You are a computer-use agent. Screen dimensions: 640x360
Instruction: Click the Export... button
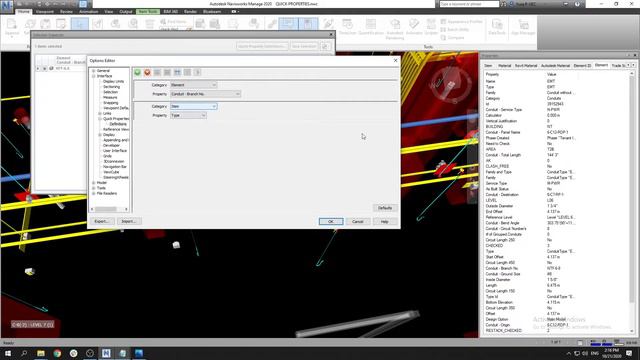[102, 221]
